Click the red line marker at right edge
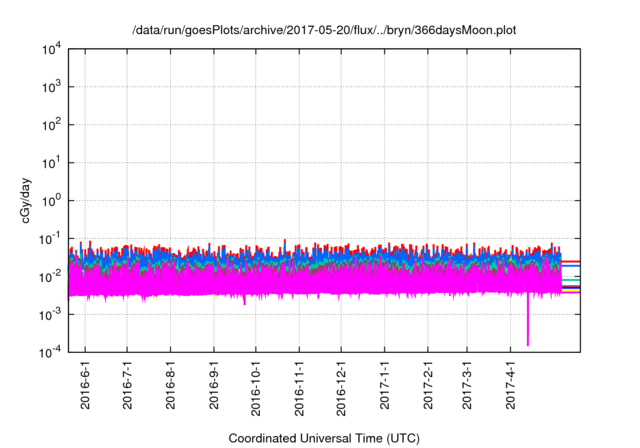The width and height of the screenshot is (640, 448). click(x=570, y=262)
